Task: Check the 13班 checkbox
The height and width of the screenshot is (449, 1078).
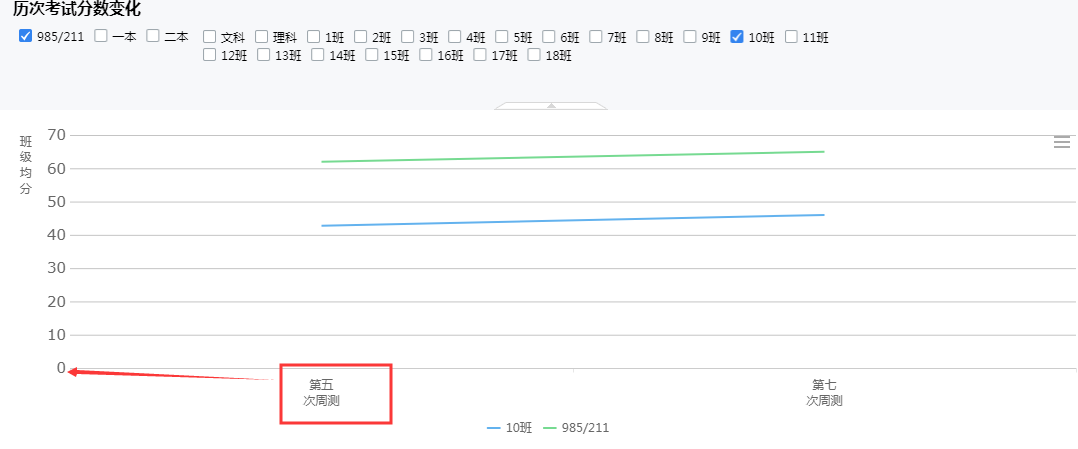Action: pyautogui.click(x=263, y=55)
